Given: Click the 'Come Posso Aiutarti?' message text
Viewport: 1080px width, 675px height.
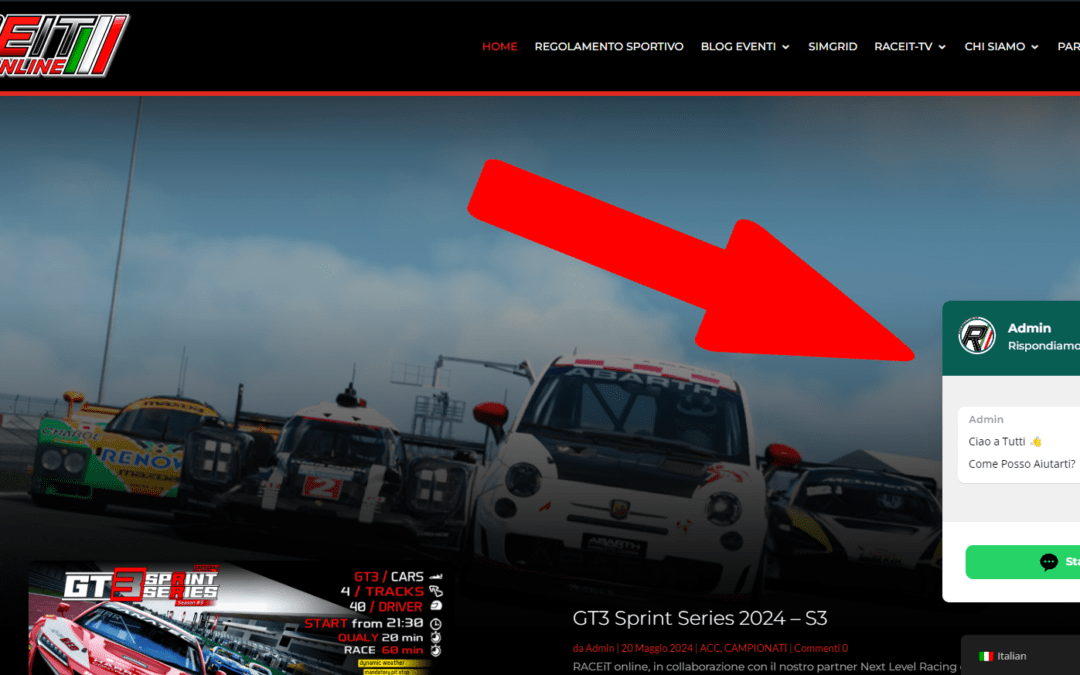Looking at the screenshot, I should click(1021, 464).
